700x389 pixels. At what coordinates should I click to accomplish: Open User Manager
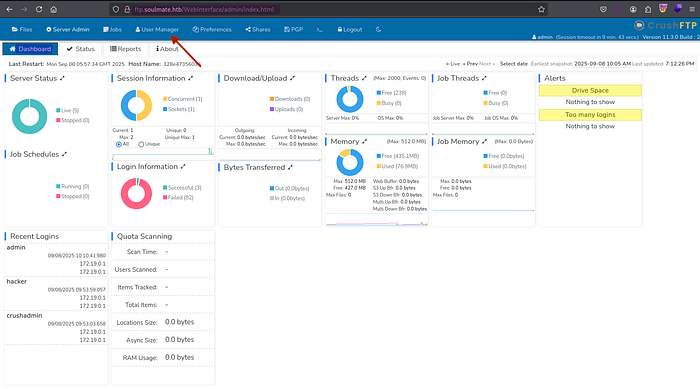click(157, 29)
